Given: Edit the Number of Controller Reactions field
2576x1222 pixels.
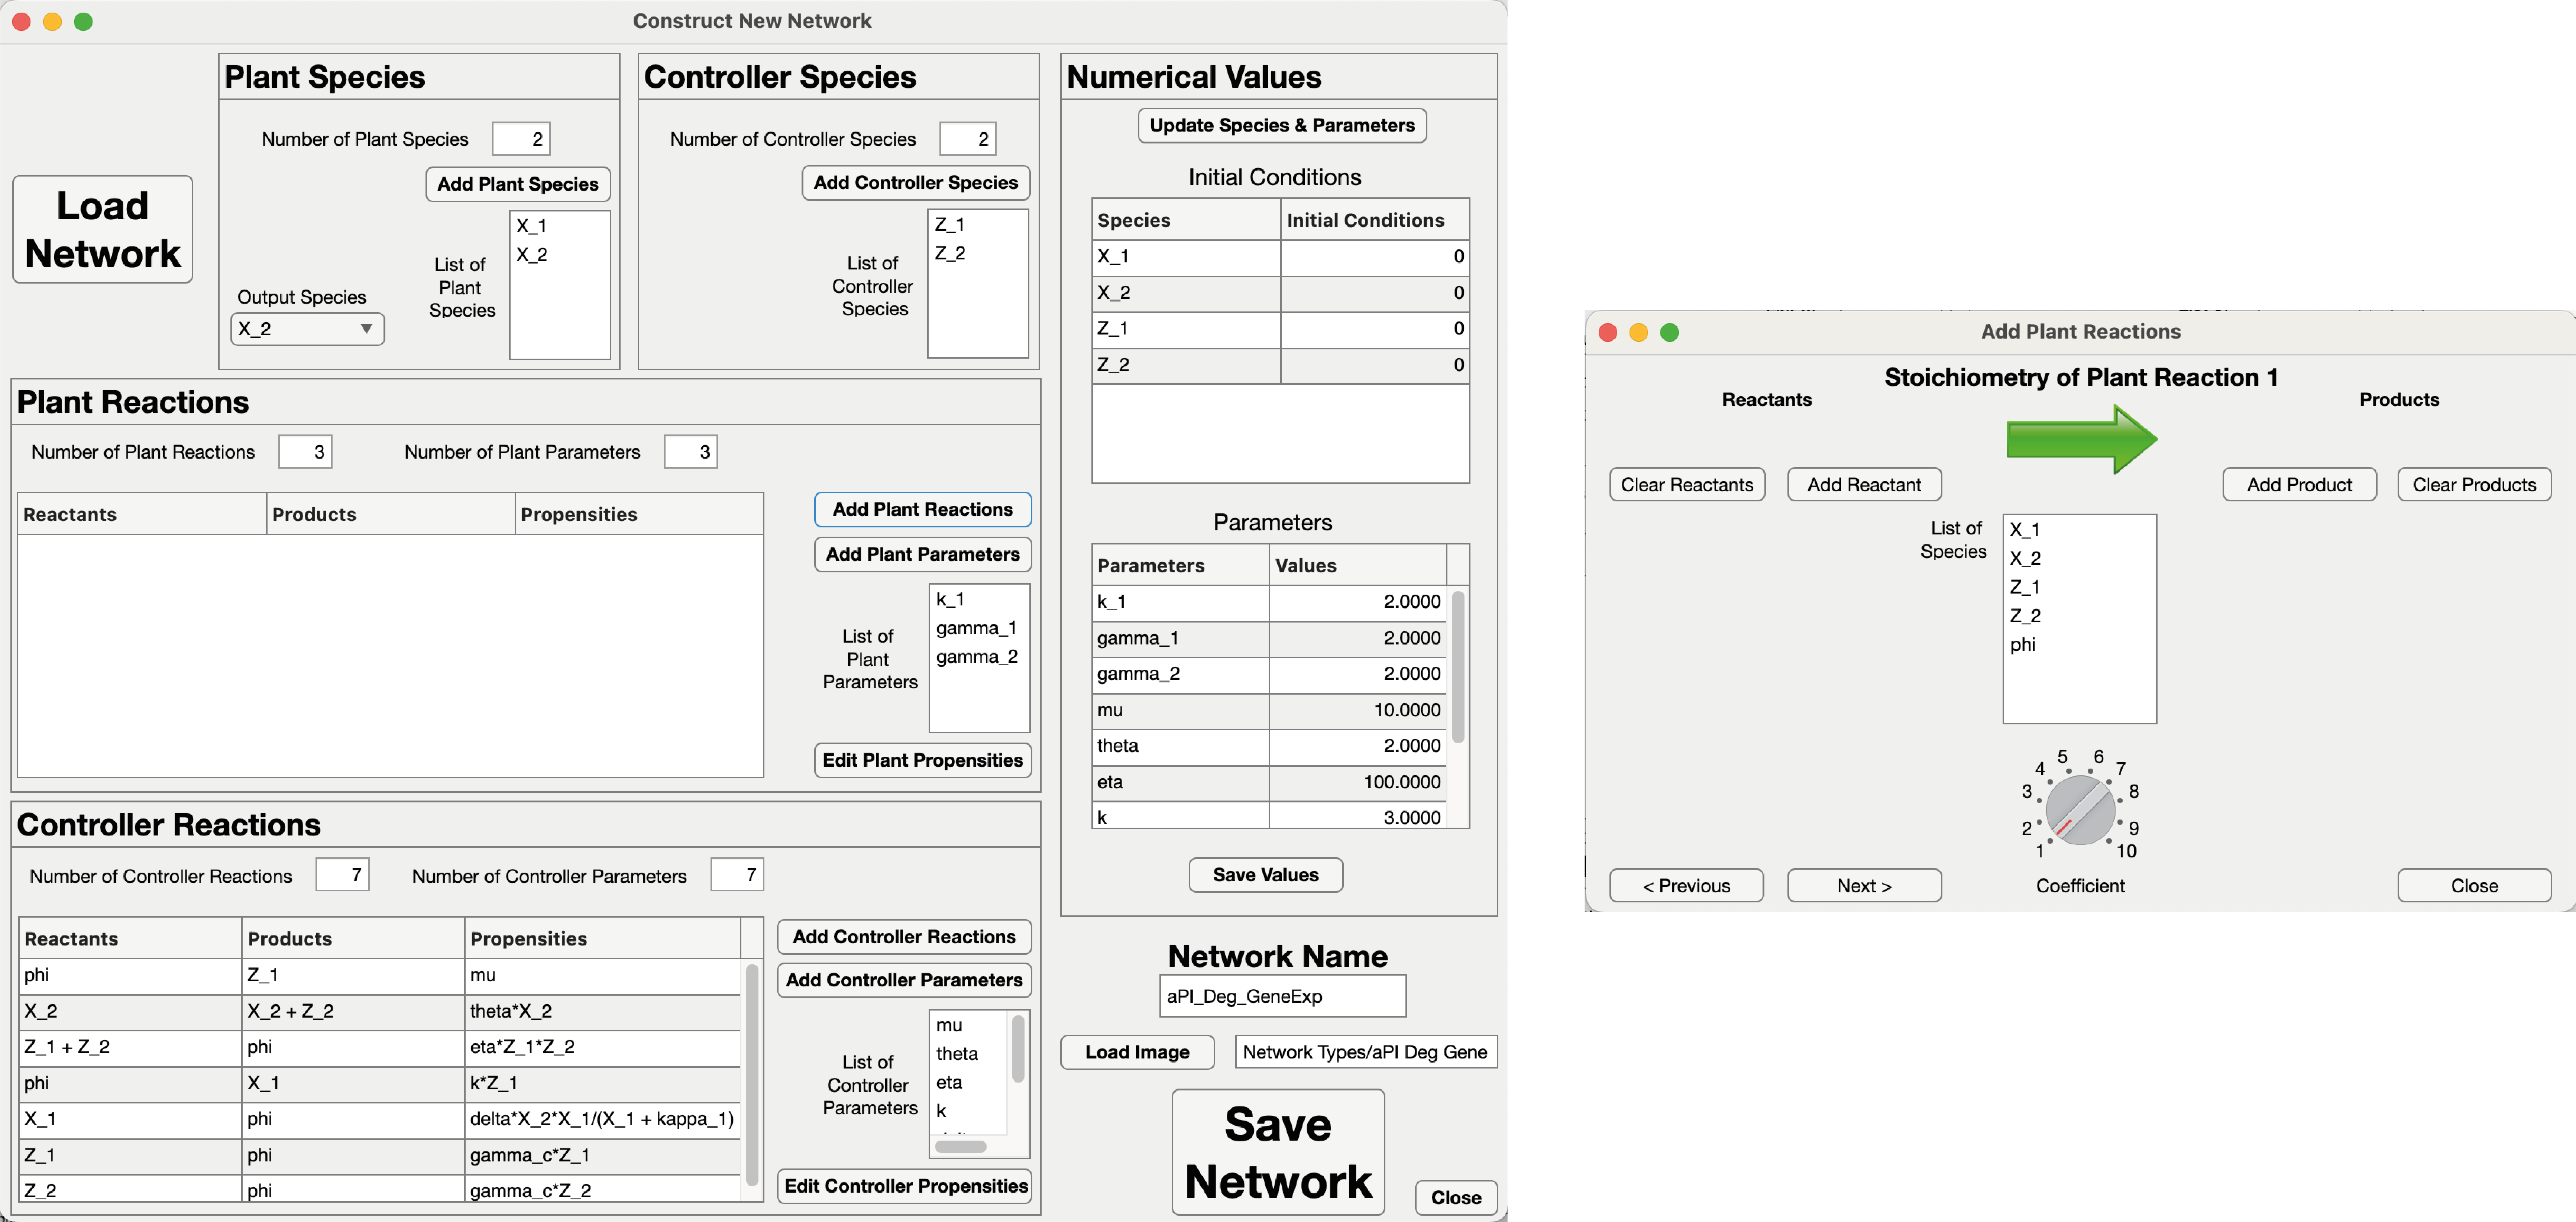Looking at the screenshot, I should (342, 875).
